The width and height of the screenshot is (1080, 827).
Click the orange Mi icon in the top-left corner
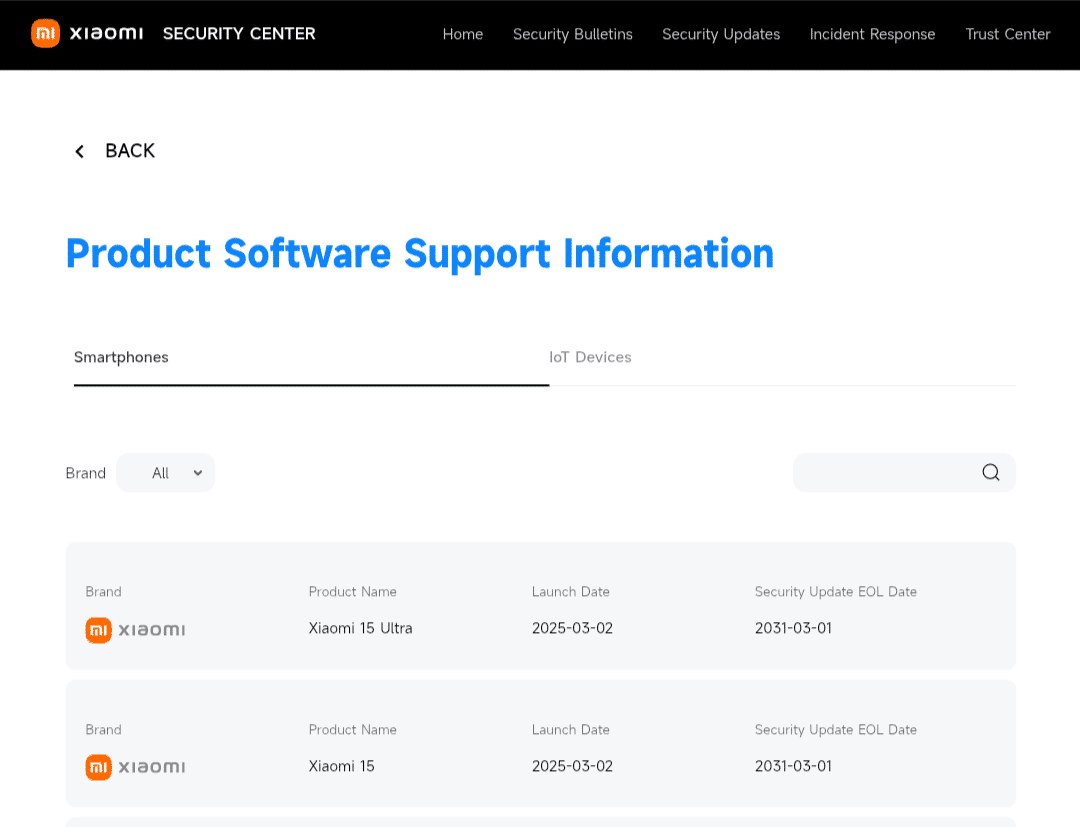45,33
